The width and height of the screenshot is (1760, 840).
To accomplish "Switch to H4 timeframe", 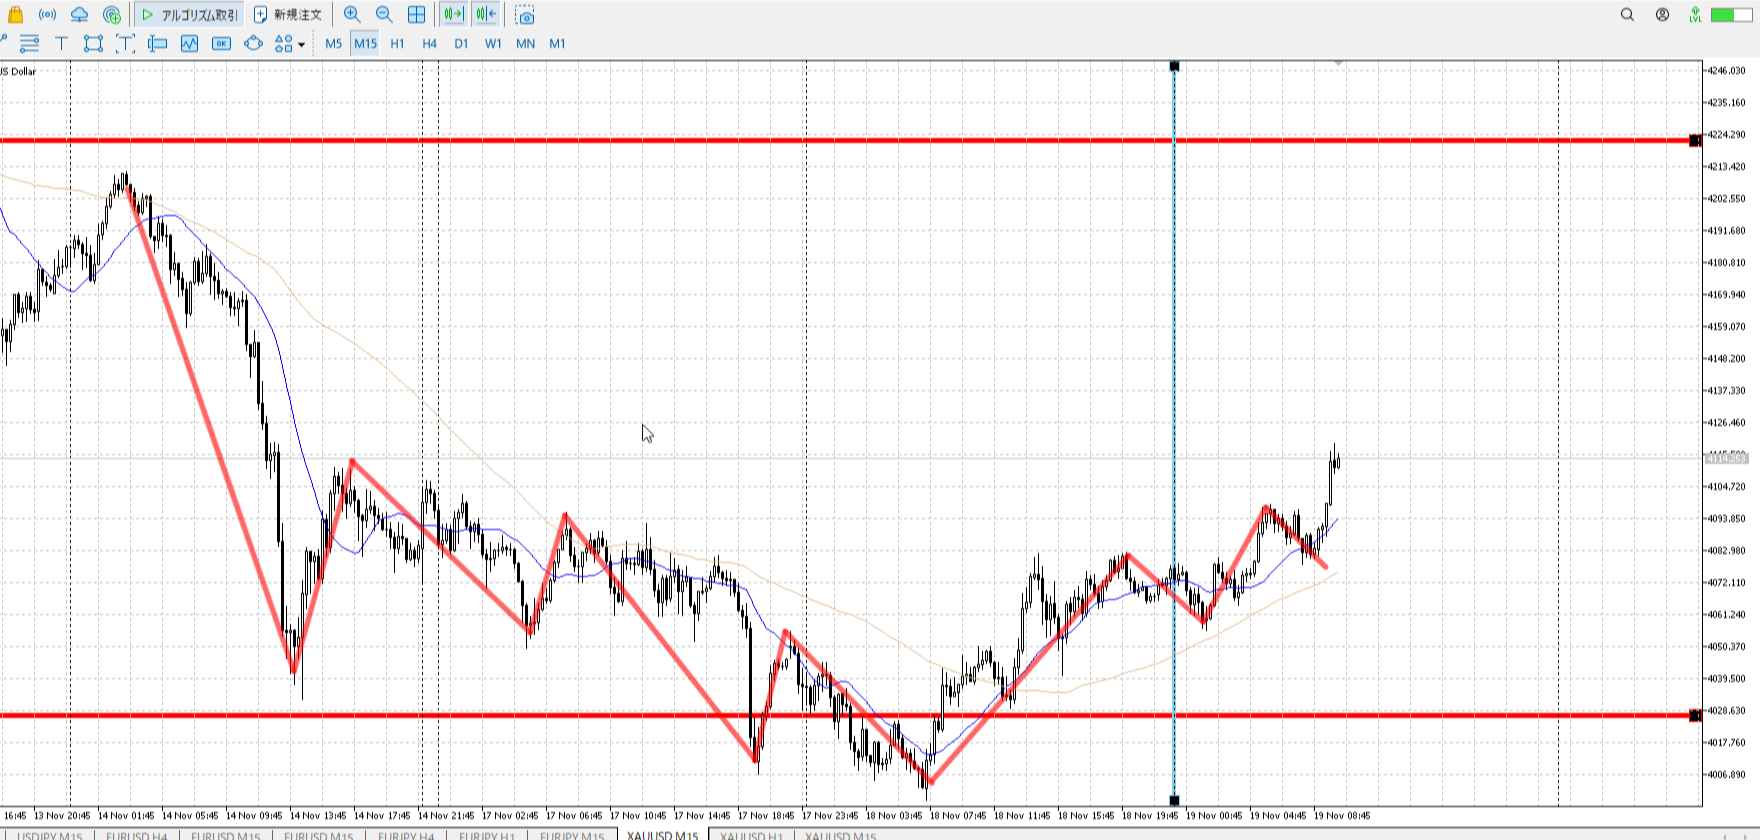I will (429, 43).
